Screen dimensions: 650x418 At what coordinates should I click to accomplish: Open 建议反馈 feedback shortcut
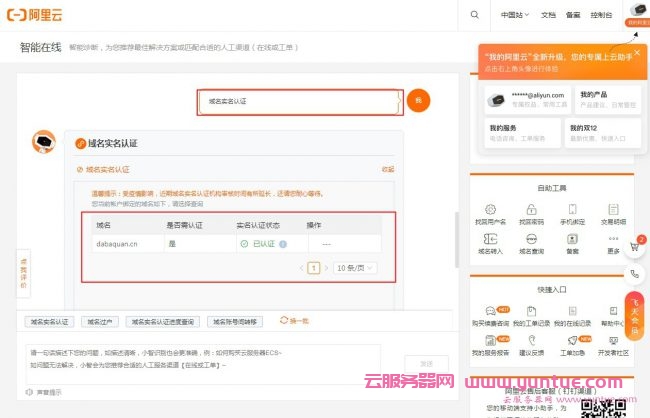coord(533,340)
